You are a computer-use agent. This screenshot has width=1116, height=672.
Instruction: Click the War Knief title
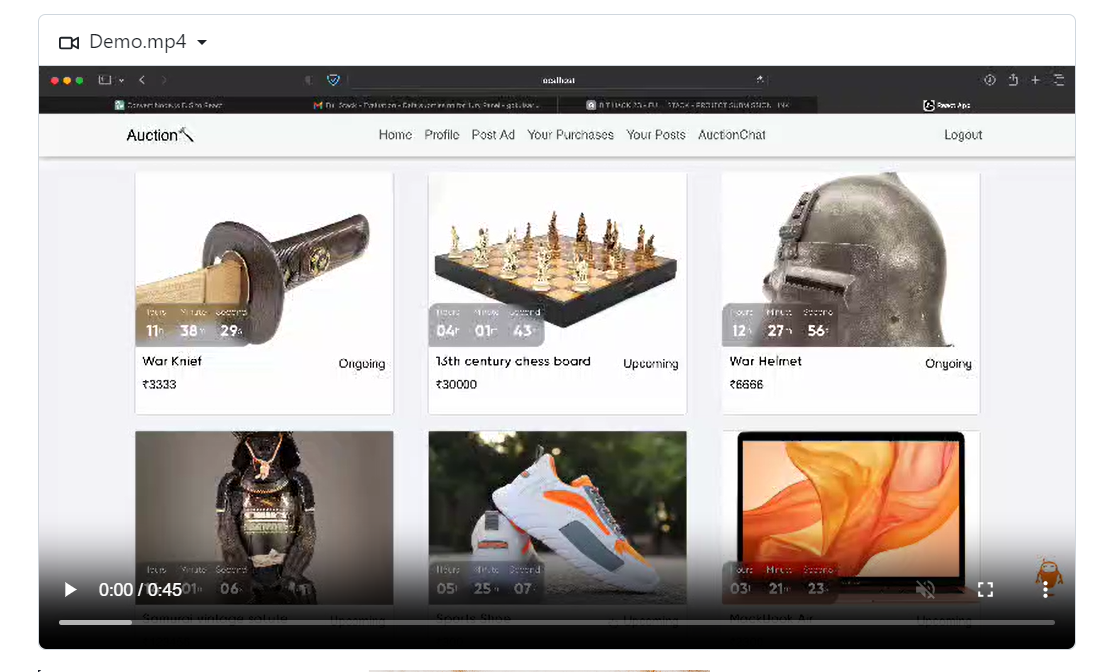pos(172,361)
